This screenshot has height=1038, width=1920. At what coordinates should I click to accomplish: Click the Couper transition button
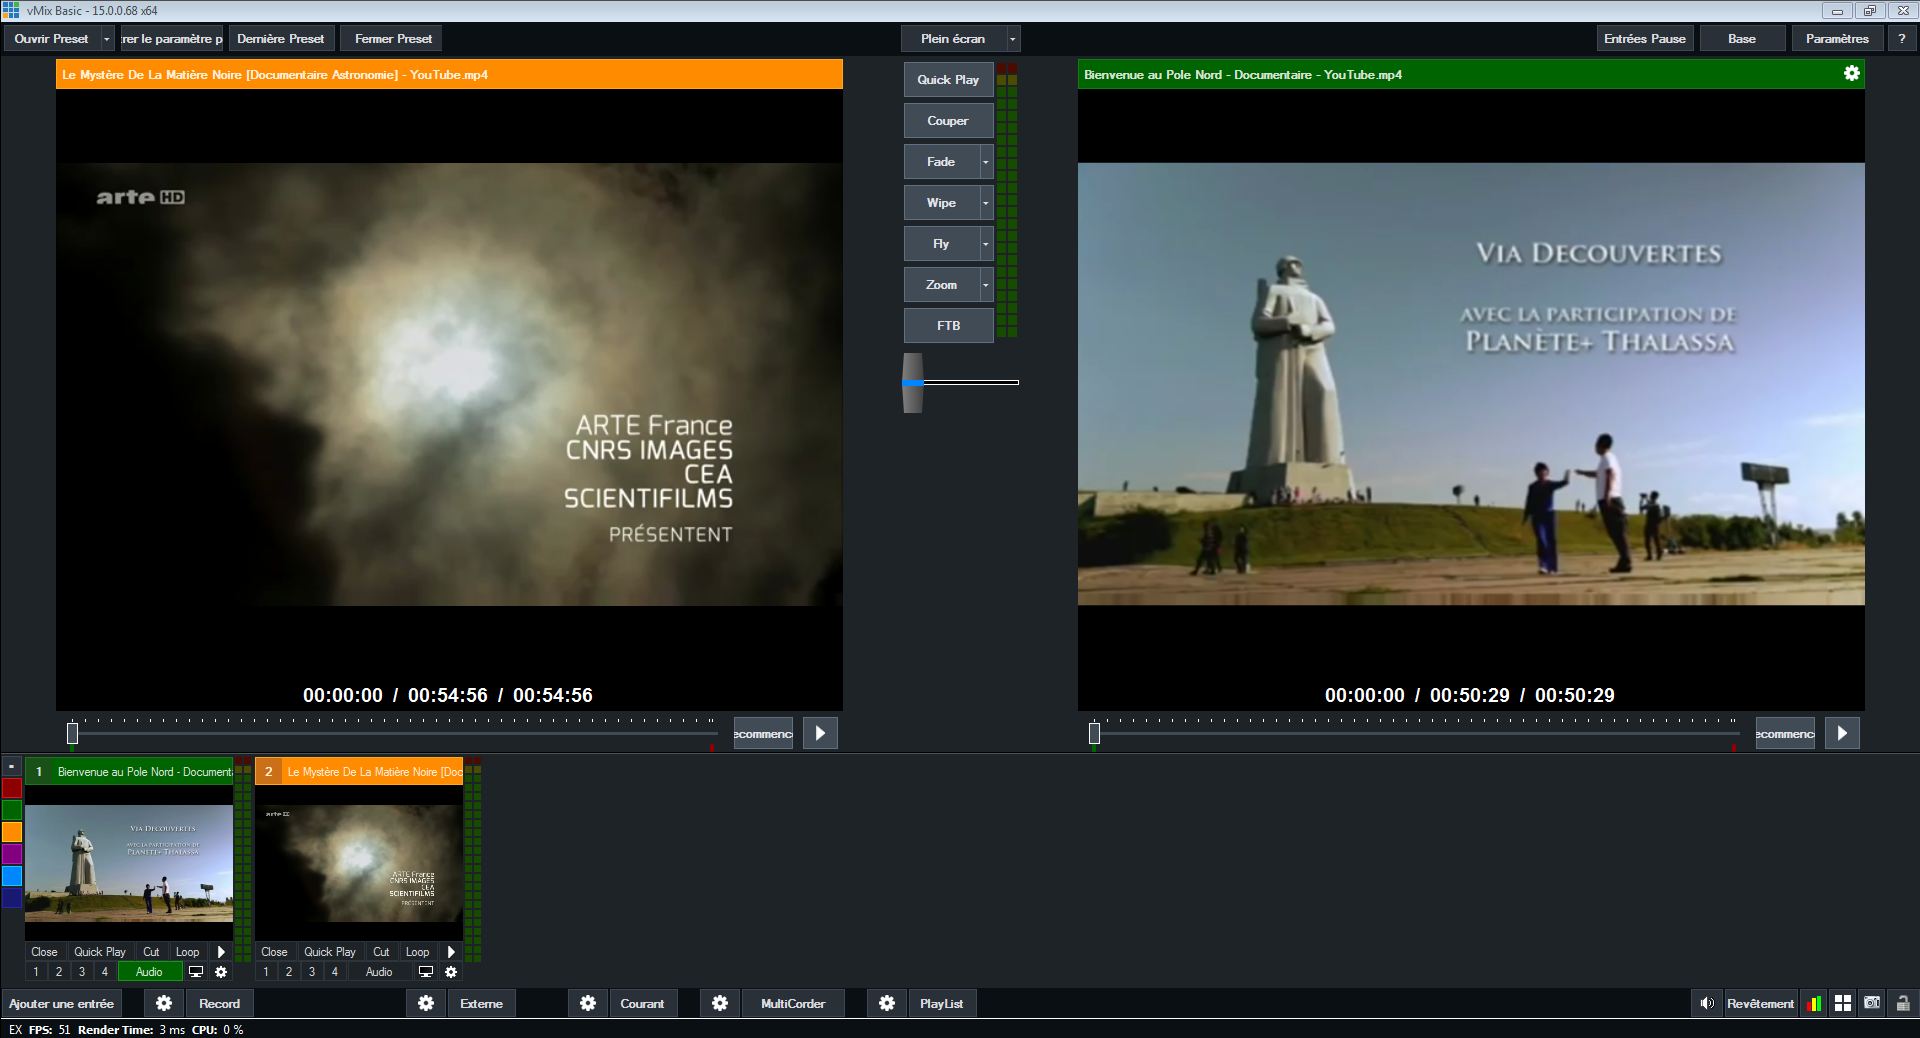(x=948, y=121)
